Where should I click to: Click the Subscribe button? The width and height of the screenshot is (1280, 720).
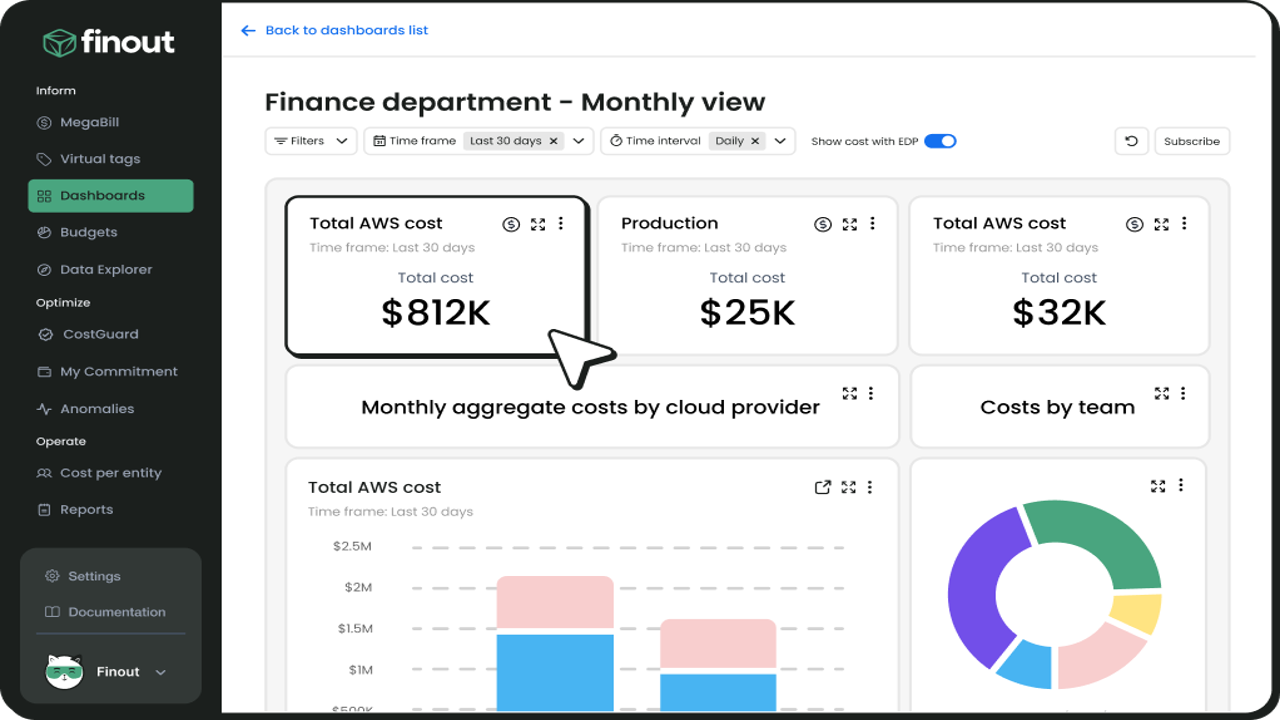1192,141
